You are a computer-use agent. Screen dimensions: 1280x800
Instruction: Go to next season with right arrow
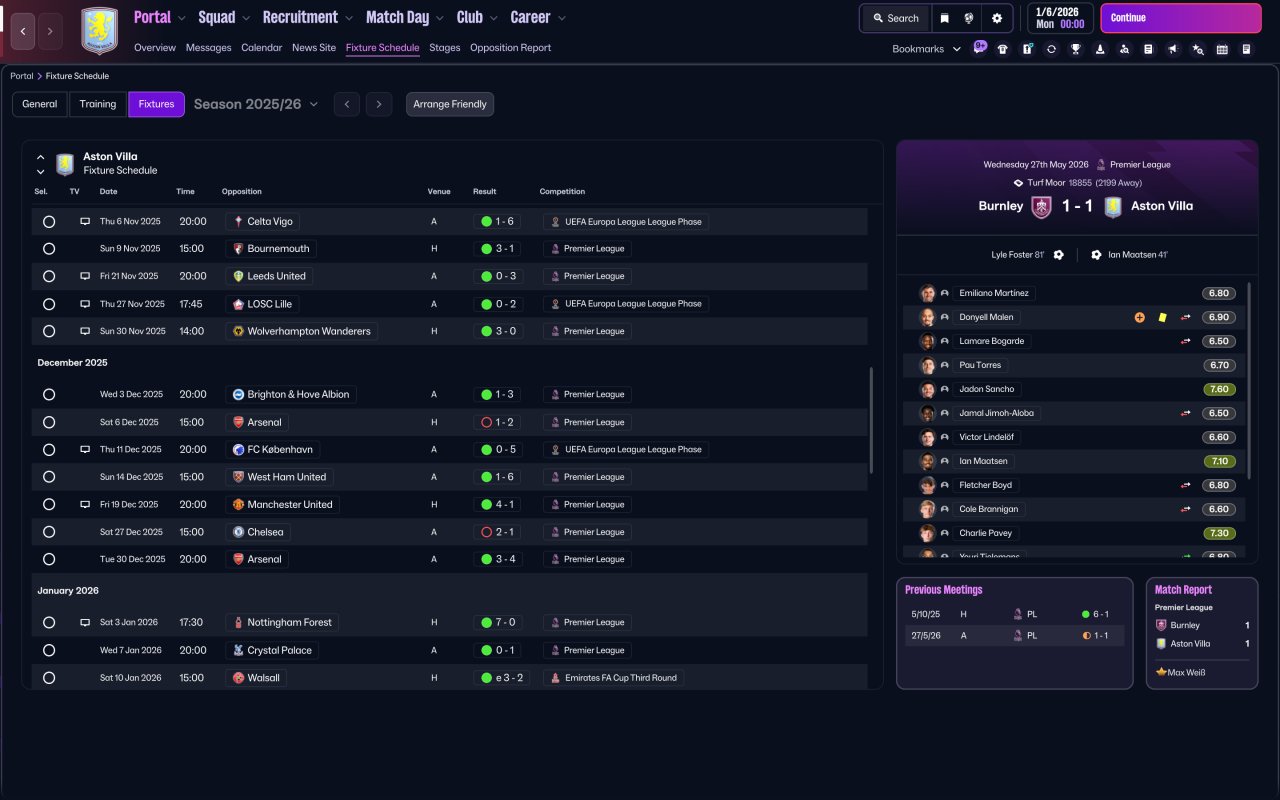click(378, 104)
